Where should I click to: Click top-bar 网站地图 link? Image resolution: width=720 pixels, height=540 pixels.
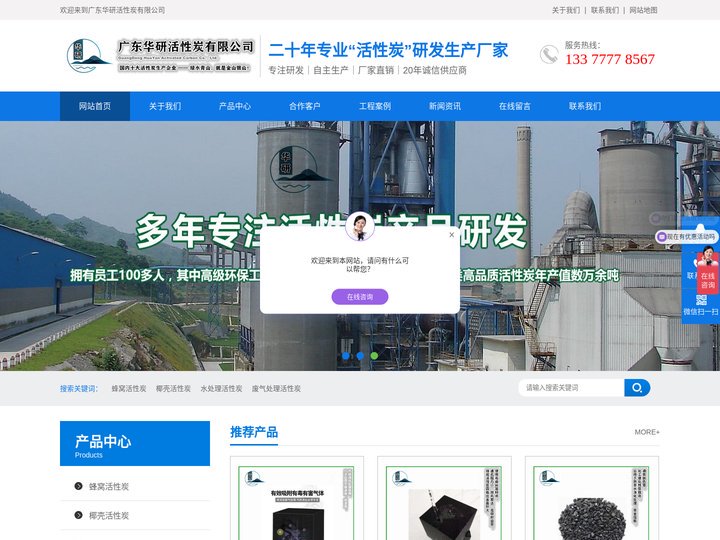click(643, 10)
